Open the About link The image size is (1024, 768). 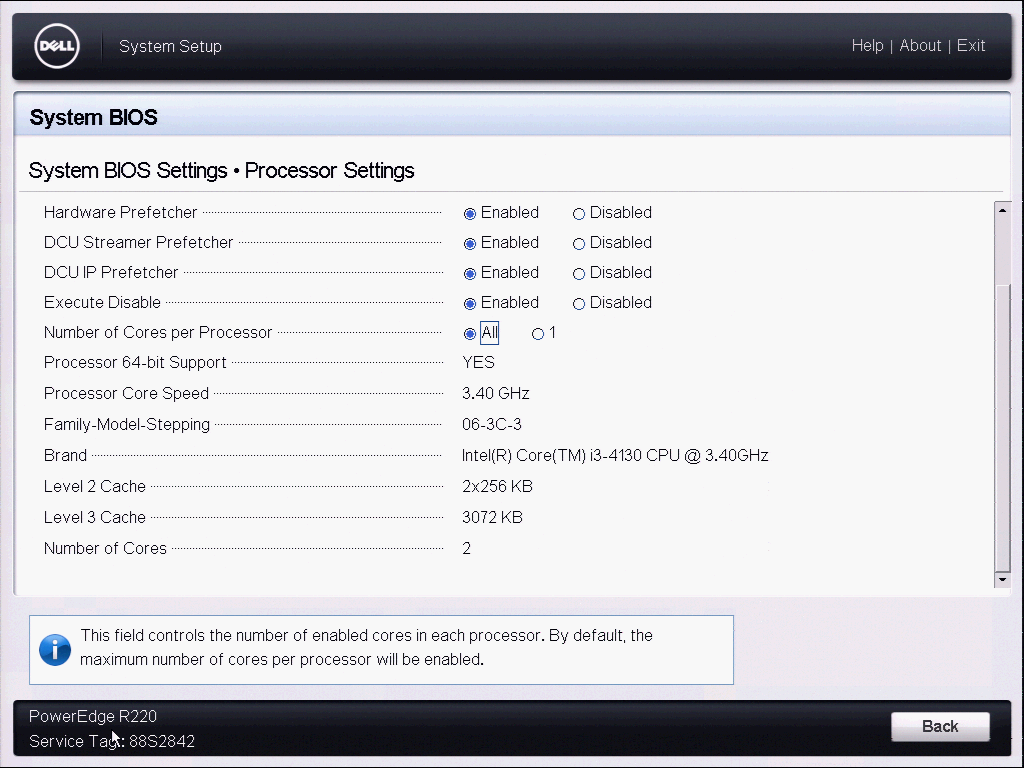coord(920,46)
